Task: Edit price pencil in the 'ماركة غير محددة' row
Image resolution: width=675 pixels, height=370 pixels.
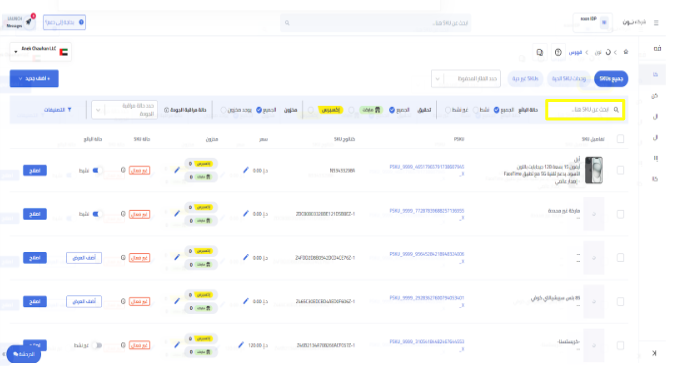Action: coord(245,214)
